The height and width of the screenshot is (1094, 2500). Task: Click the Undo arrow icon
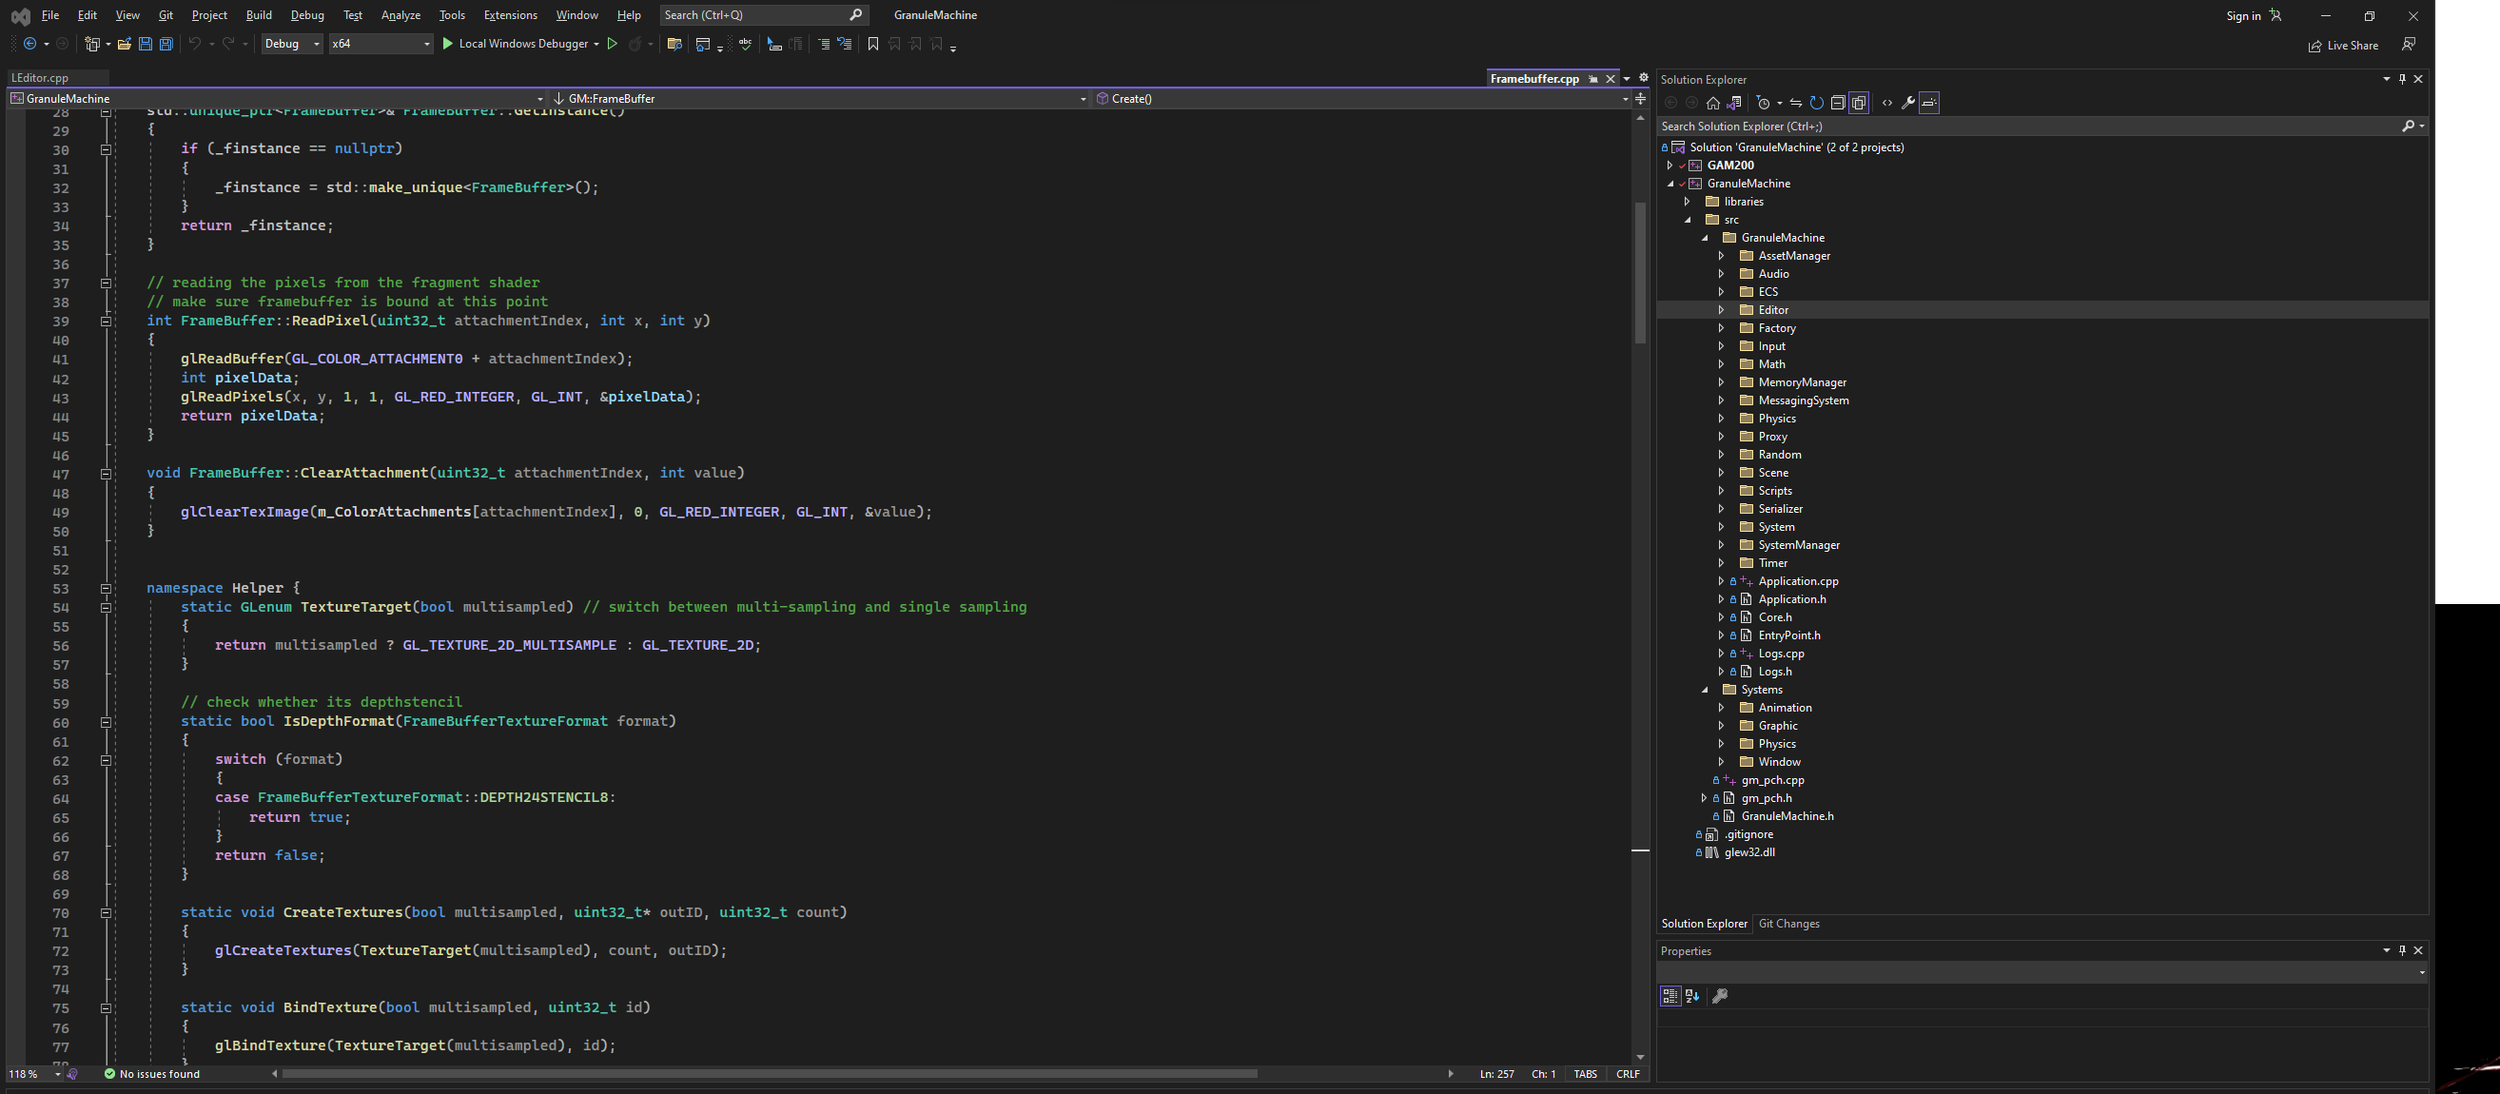(195, 44)
